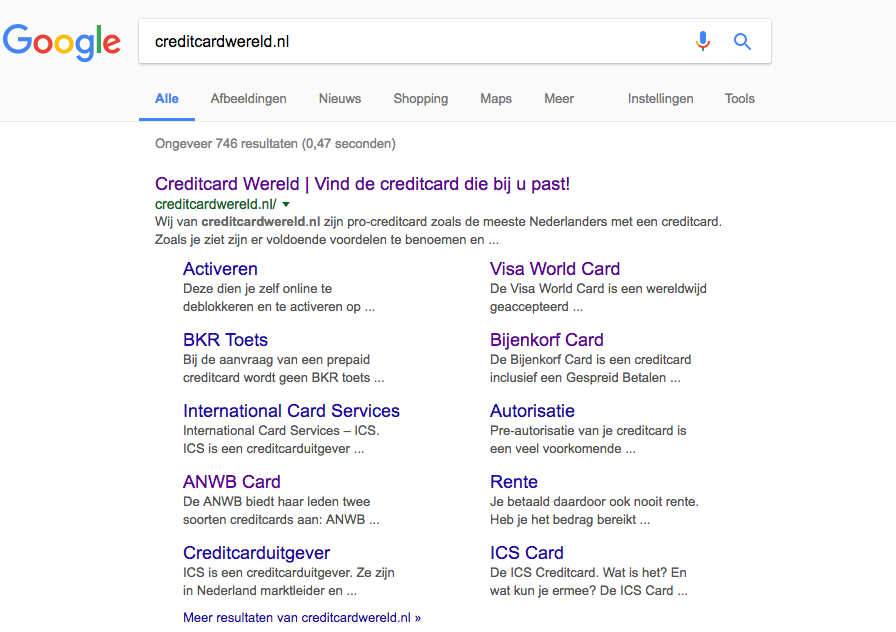Visit the BKR Toets sitelink
Screen dimensions: 896x632
tap(225, 339)
